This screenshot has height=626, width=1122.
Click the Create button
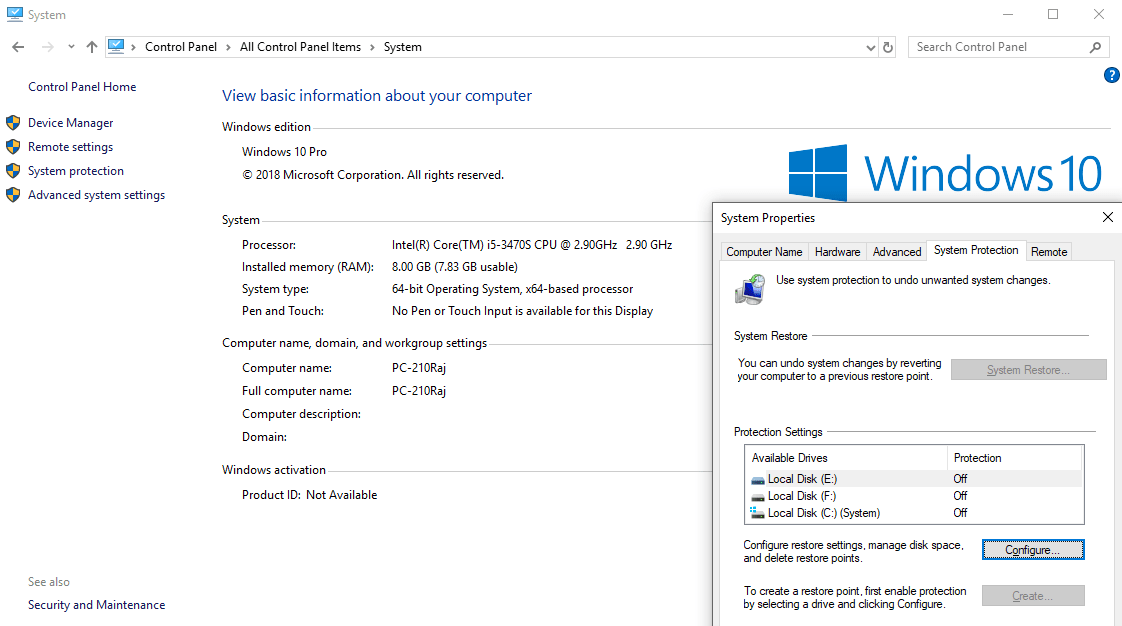point(1033,596)
